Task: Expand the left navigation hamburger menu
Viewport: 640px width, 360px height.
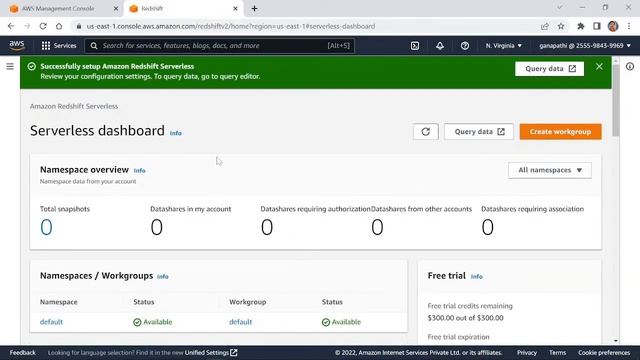Action: pos(10,66)
